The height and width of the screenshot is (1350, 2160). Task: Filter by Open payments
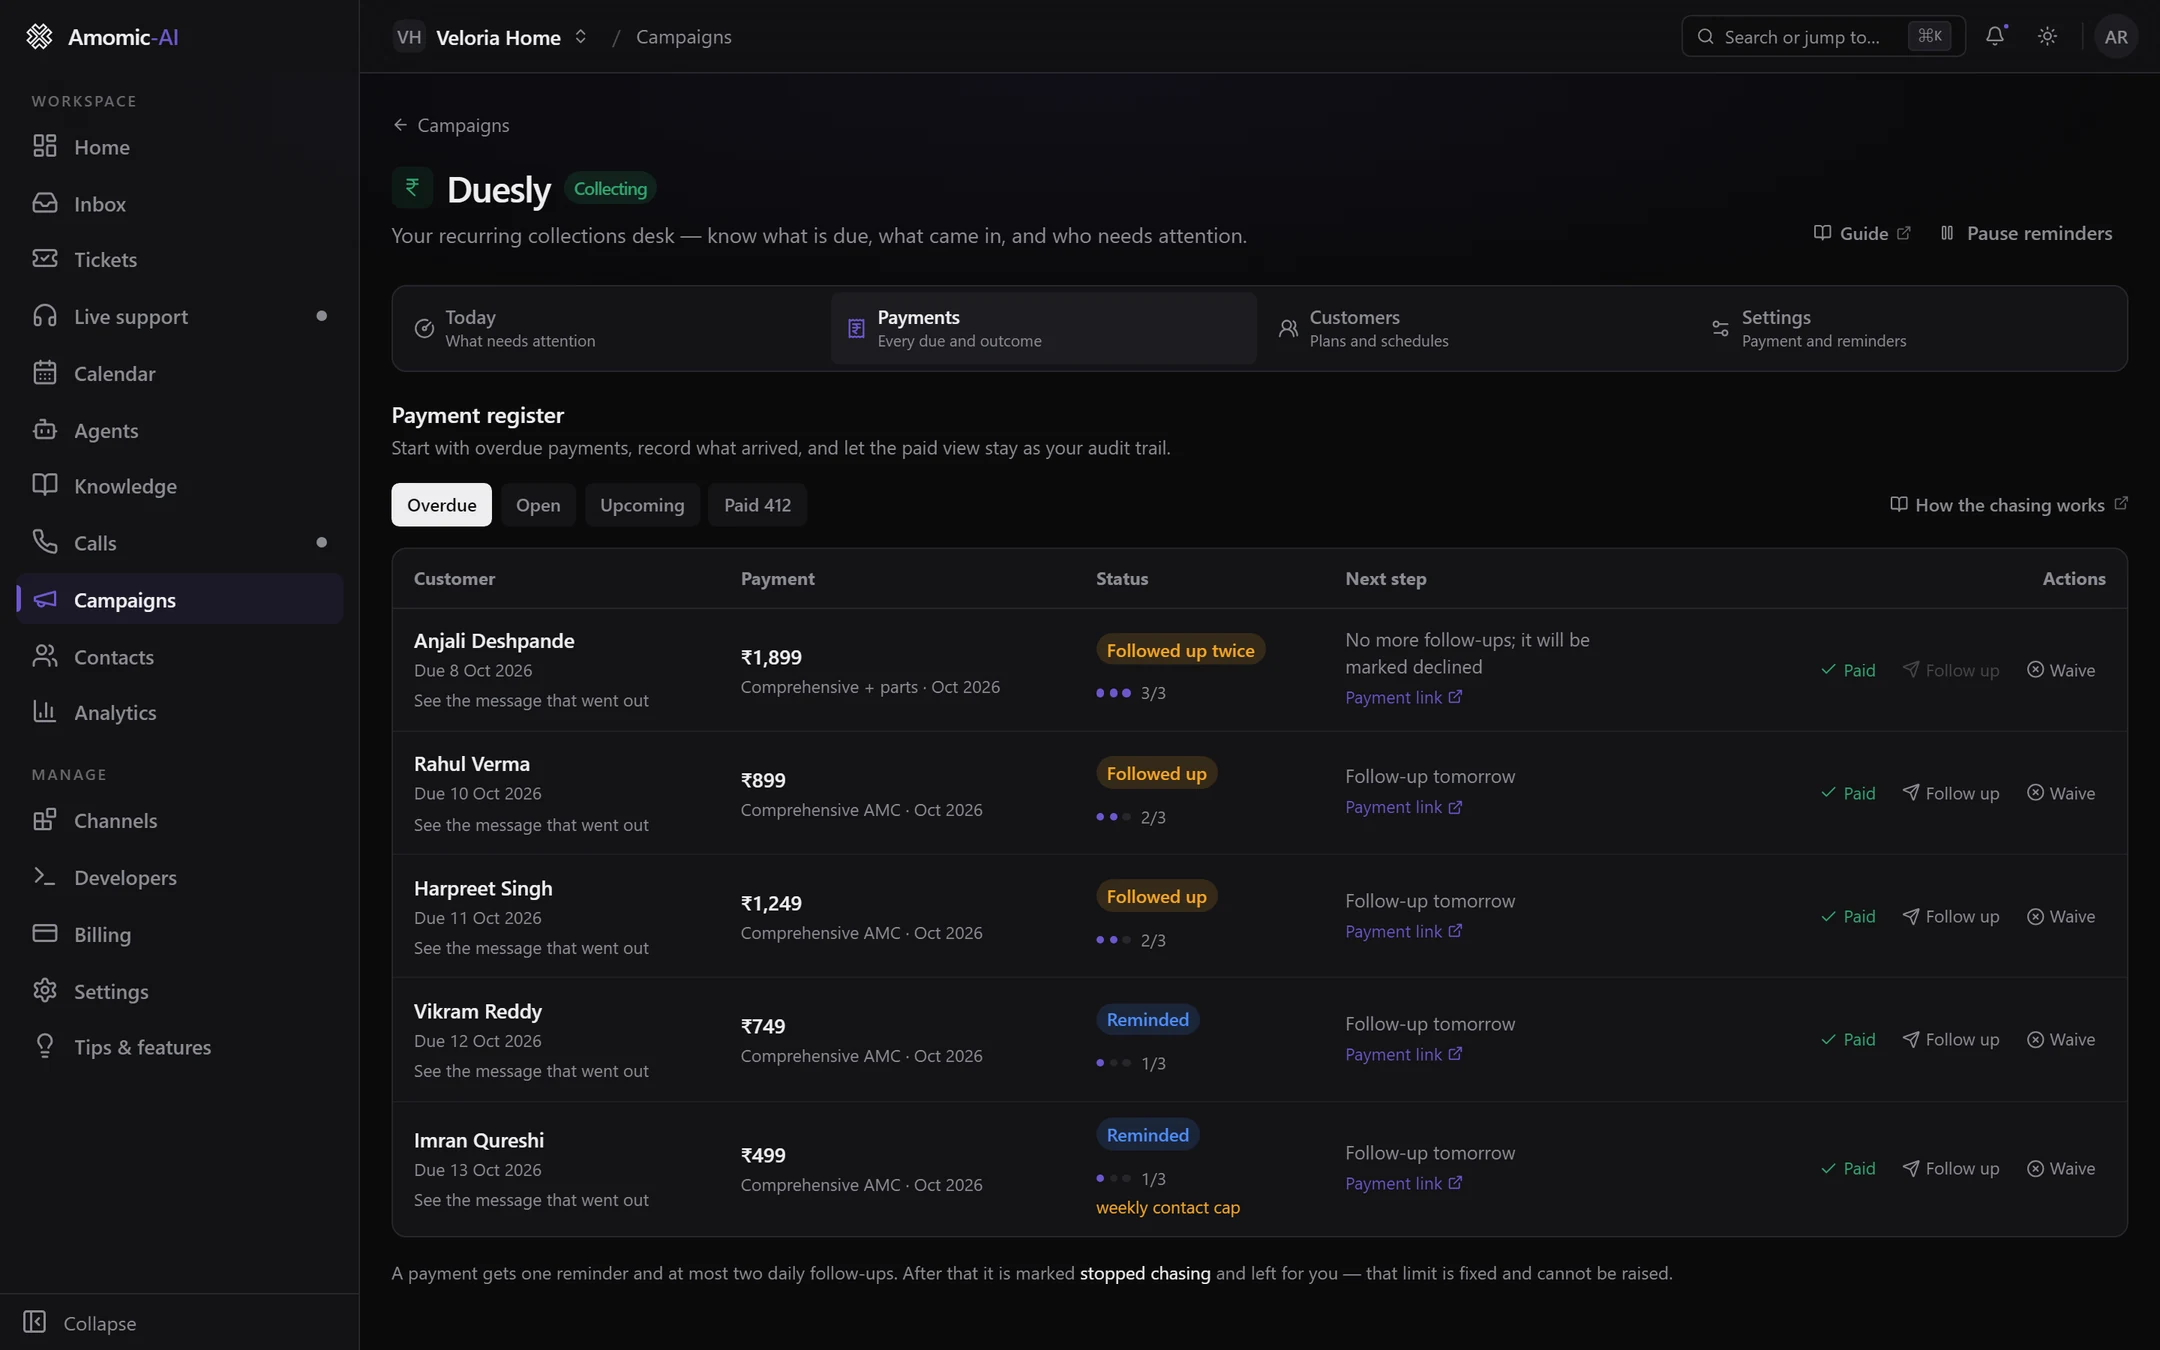click(538, 505)
